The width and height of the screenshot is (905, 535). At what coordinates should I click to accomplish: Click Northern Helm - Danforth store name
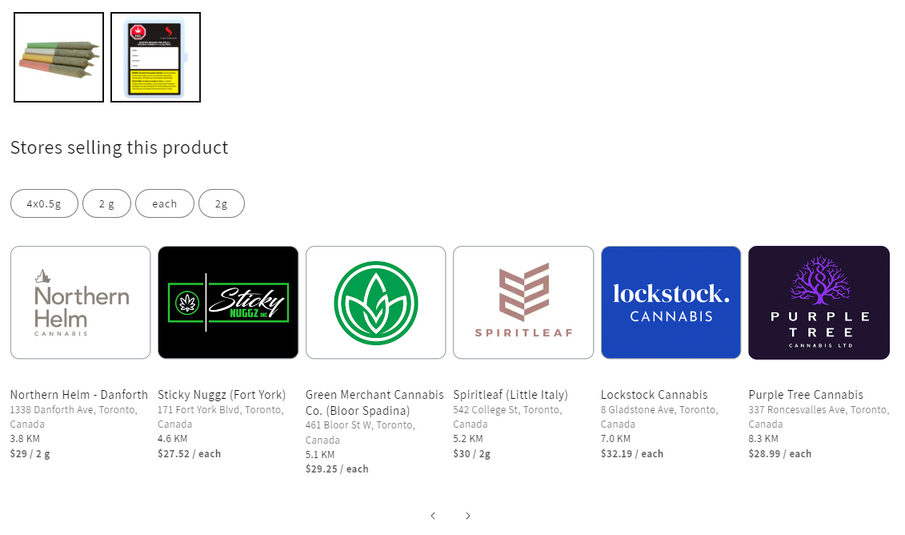tap(79, 395)
